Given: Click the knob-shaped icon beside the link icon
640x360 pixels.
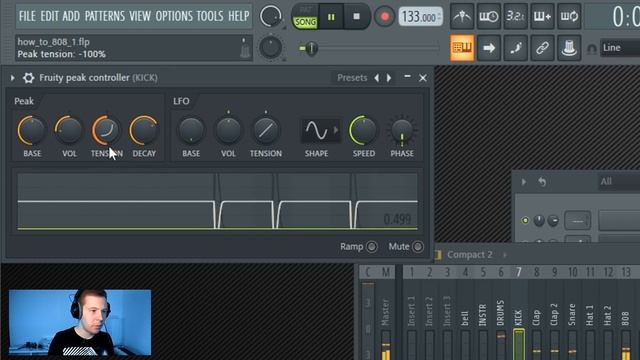Looking at the screenshot, I should coord(569,48).
